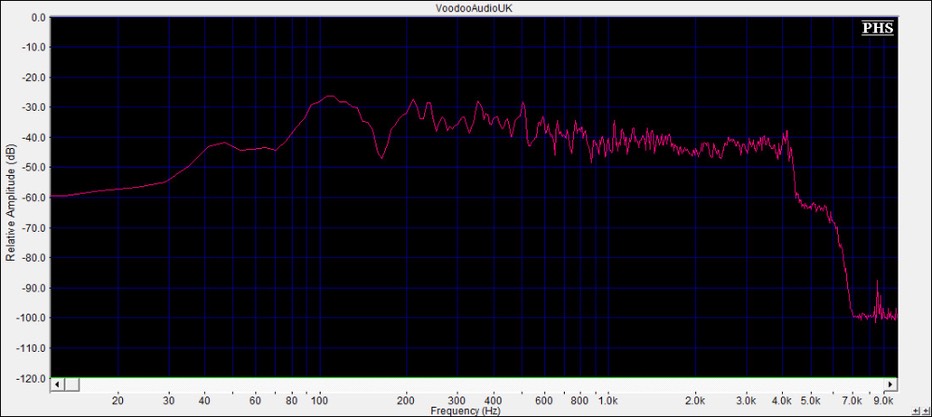932x417 pixels.
Task: Click the left of the two corner zoom icons
Action: point(915,410)
